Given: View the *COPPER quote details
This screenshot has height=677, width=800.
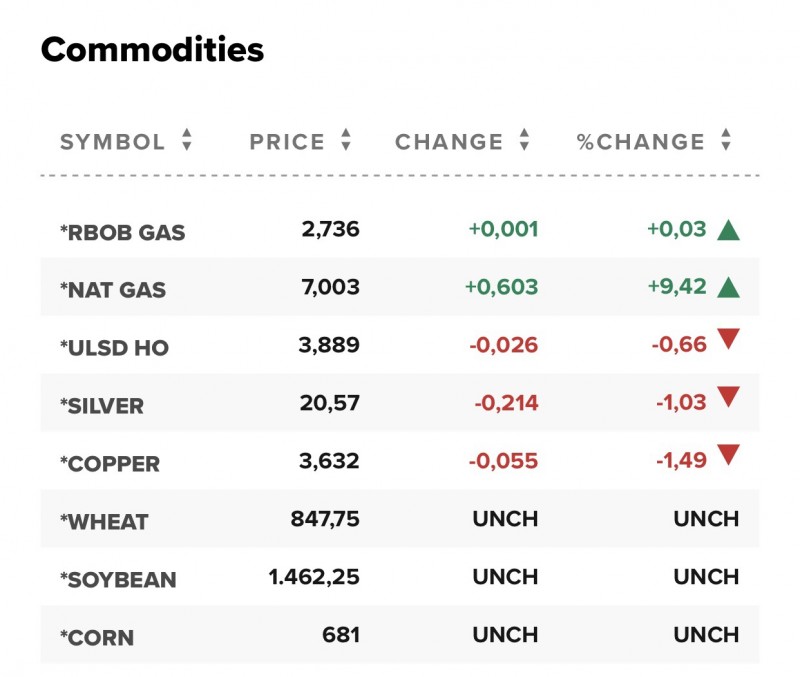Looking at the screenshot, I should [x=109, y=464].
